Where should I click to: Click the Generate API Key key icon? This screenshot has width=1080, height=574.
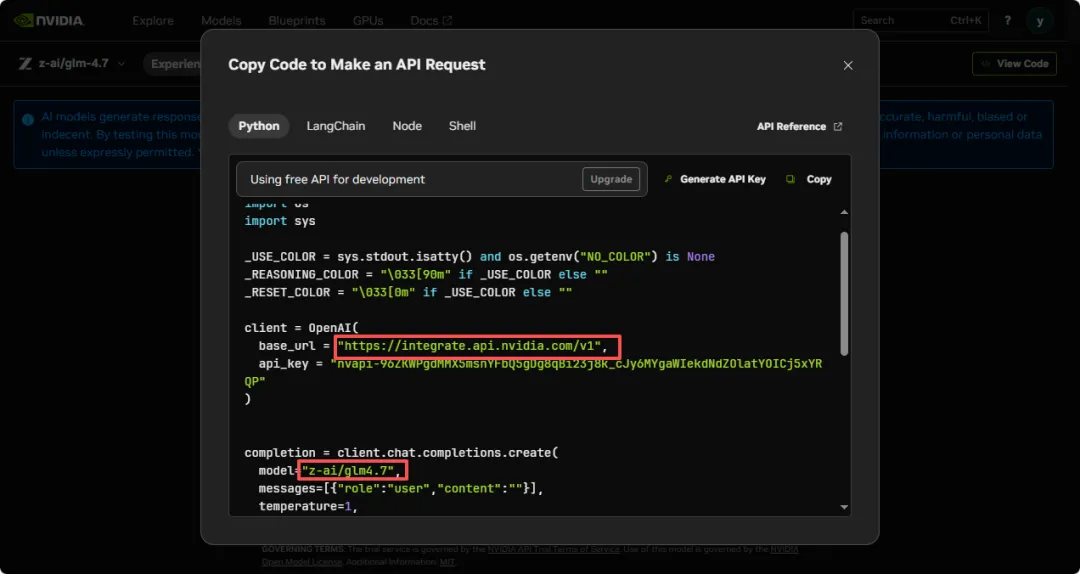[x=667, y=179]
